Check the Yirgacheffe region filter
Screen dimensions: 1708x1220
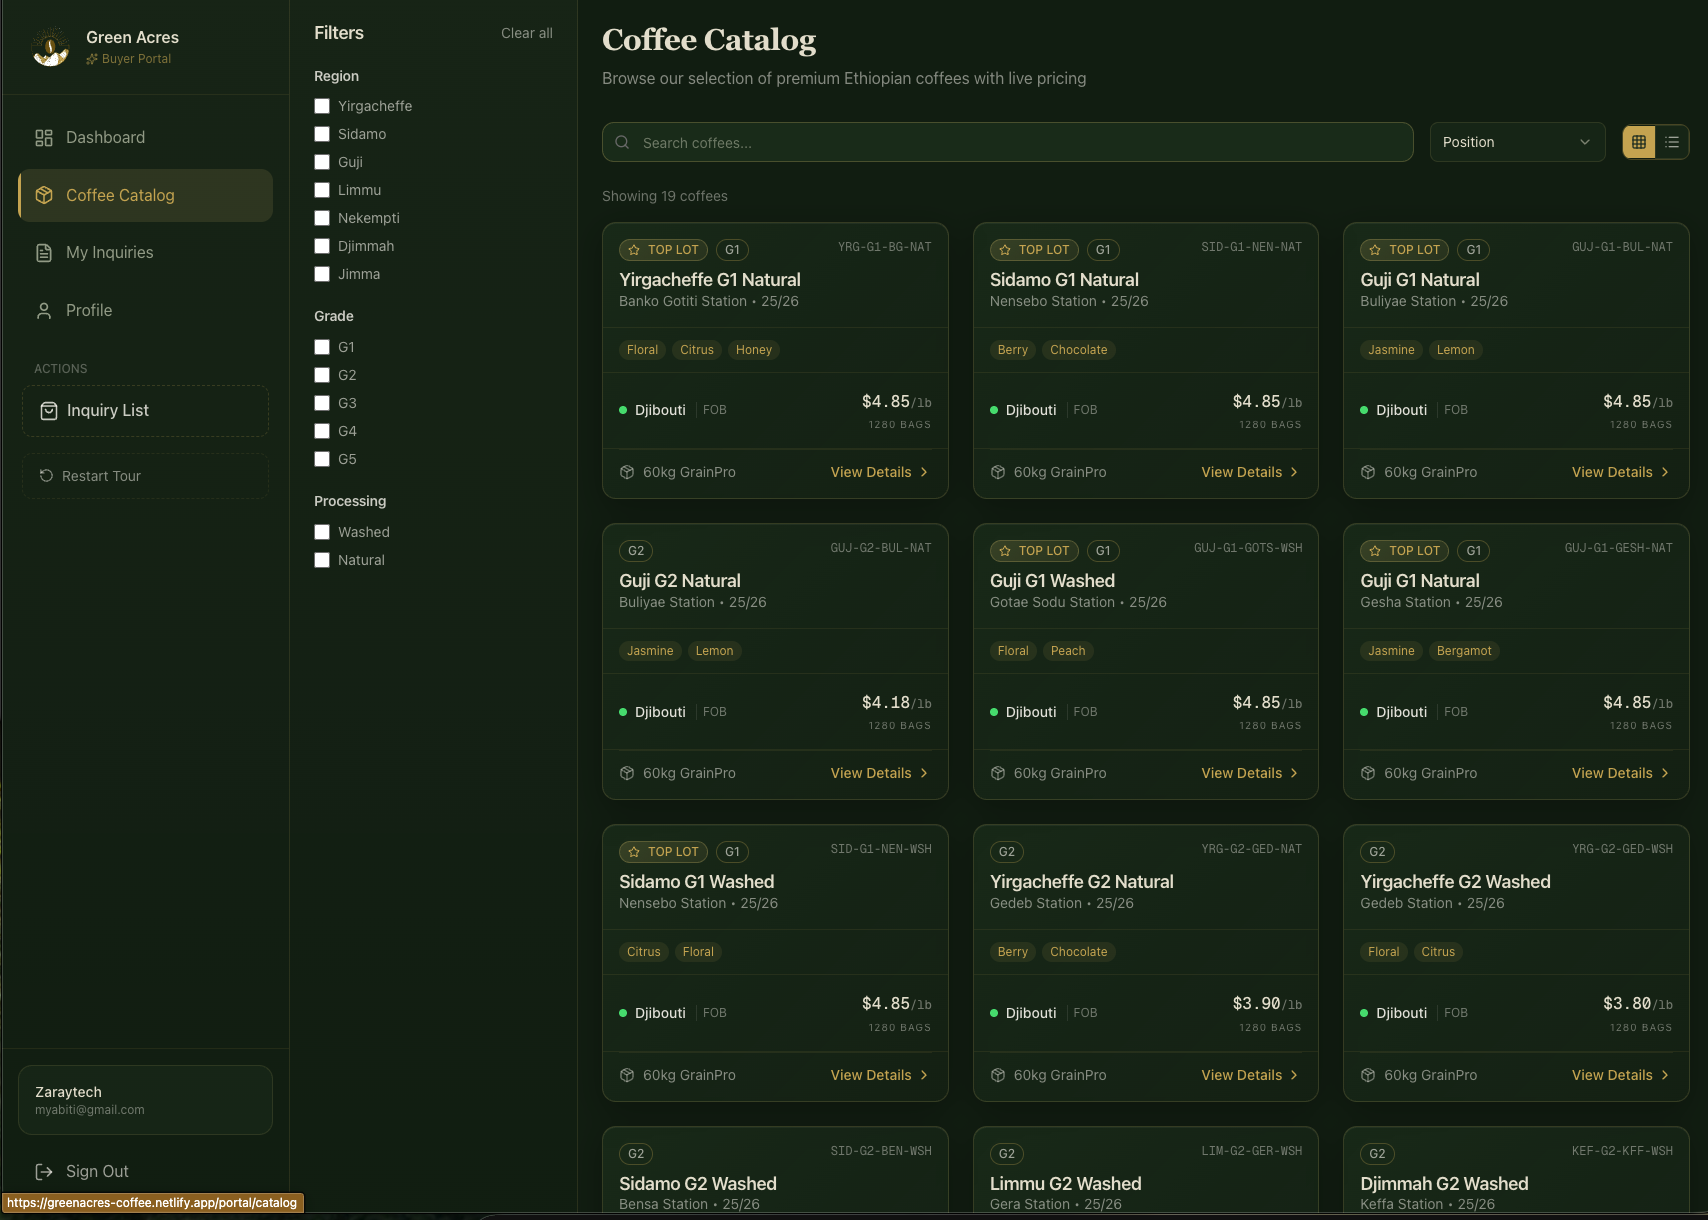point(322,106)
